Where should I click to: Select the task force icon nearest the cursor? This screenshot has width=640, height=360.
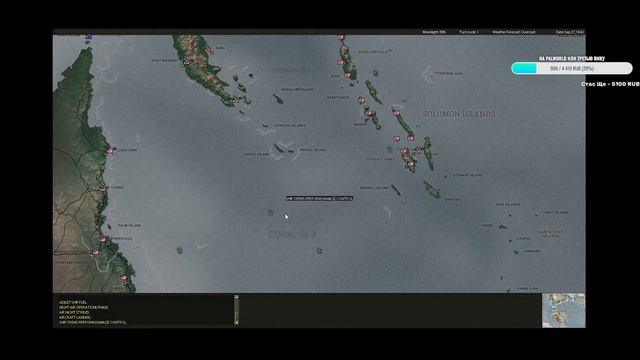click(270, 212)
